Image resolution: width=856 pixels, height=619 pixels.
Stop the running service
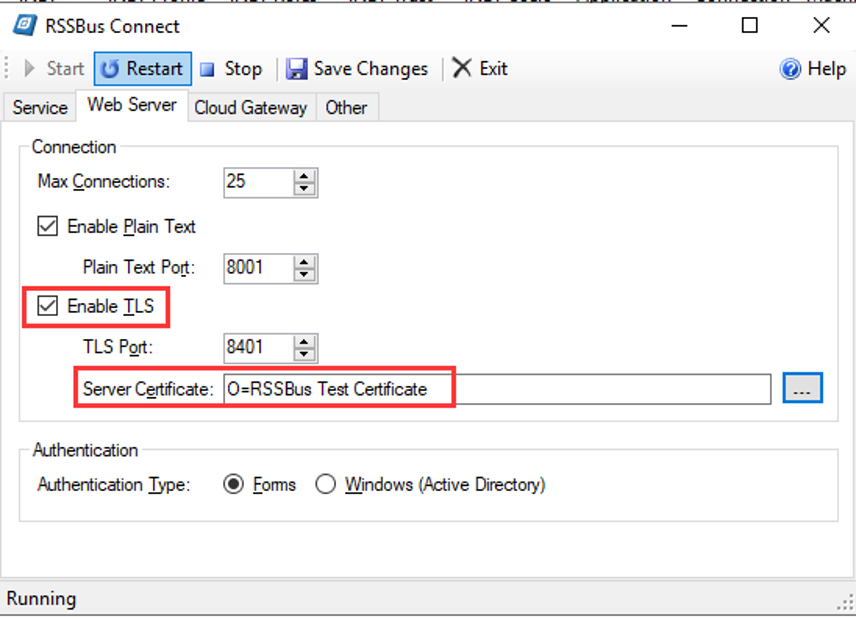pos(231,69)
